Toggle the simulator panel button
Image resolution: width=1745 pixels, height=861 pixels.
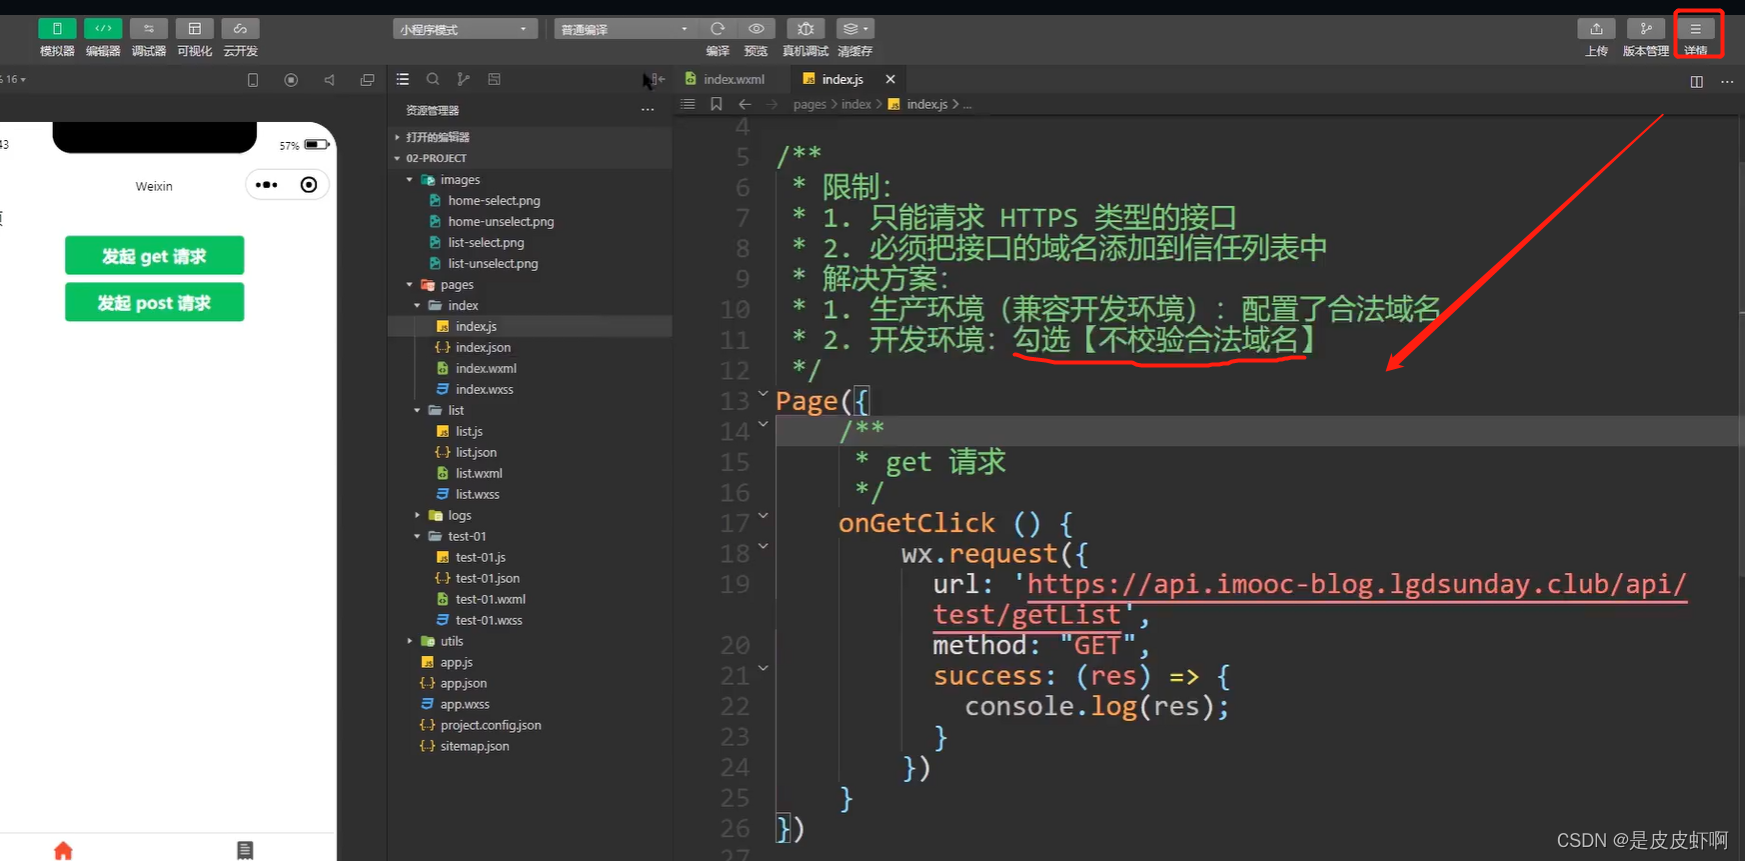[x=57, y=29]
